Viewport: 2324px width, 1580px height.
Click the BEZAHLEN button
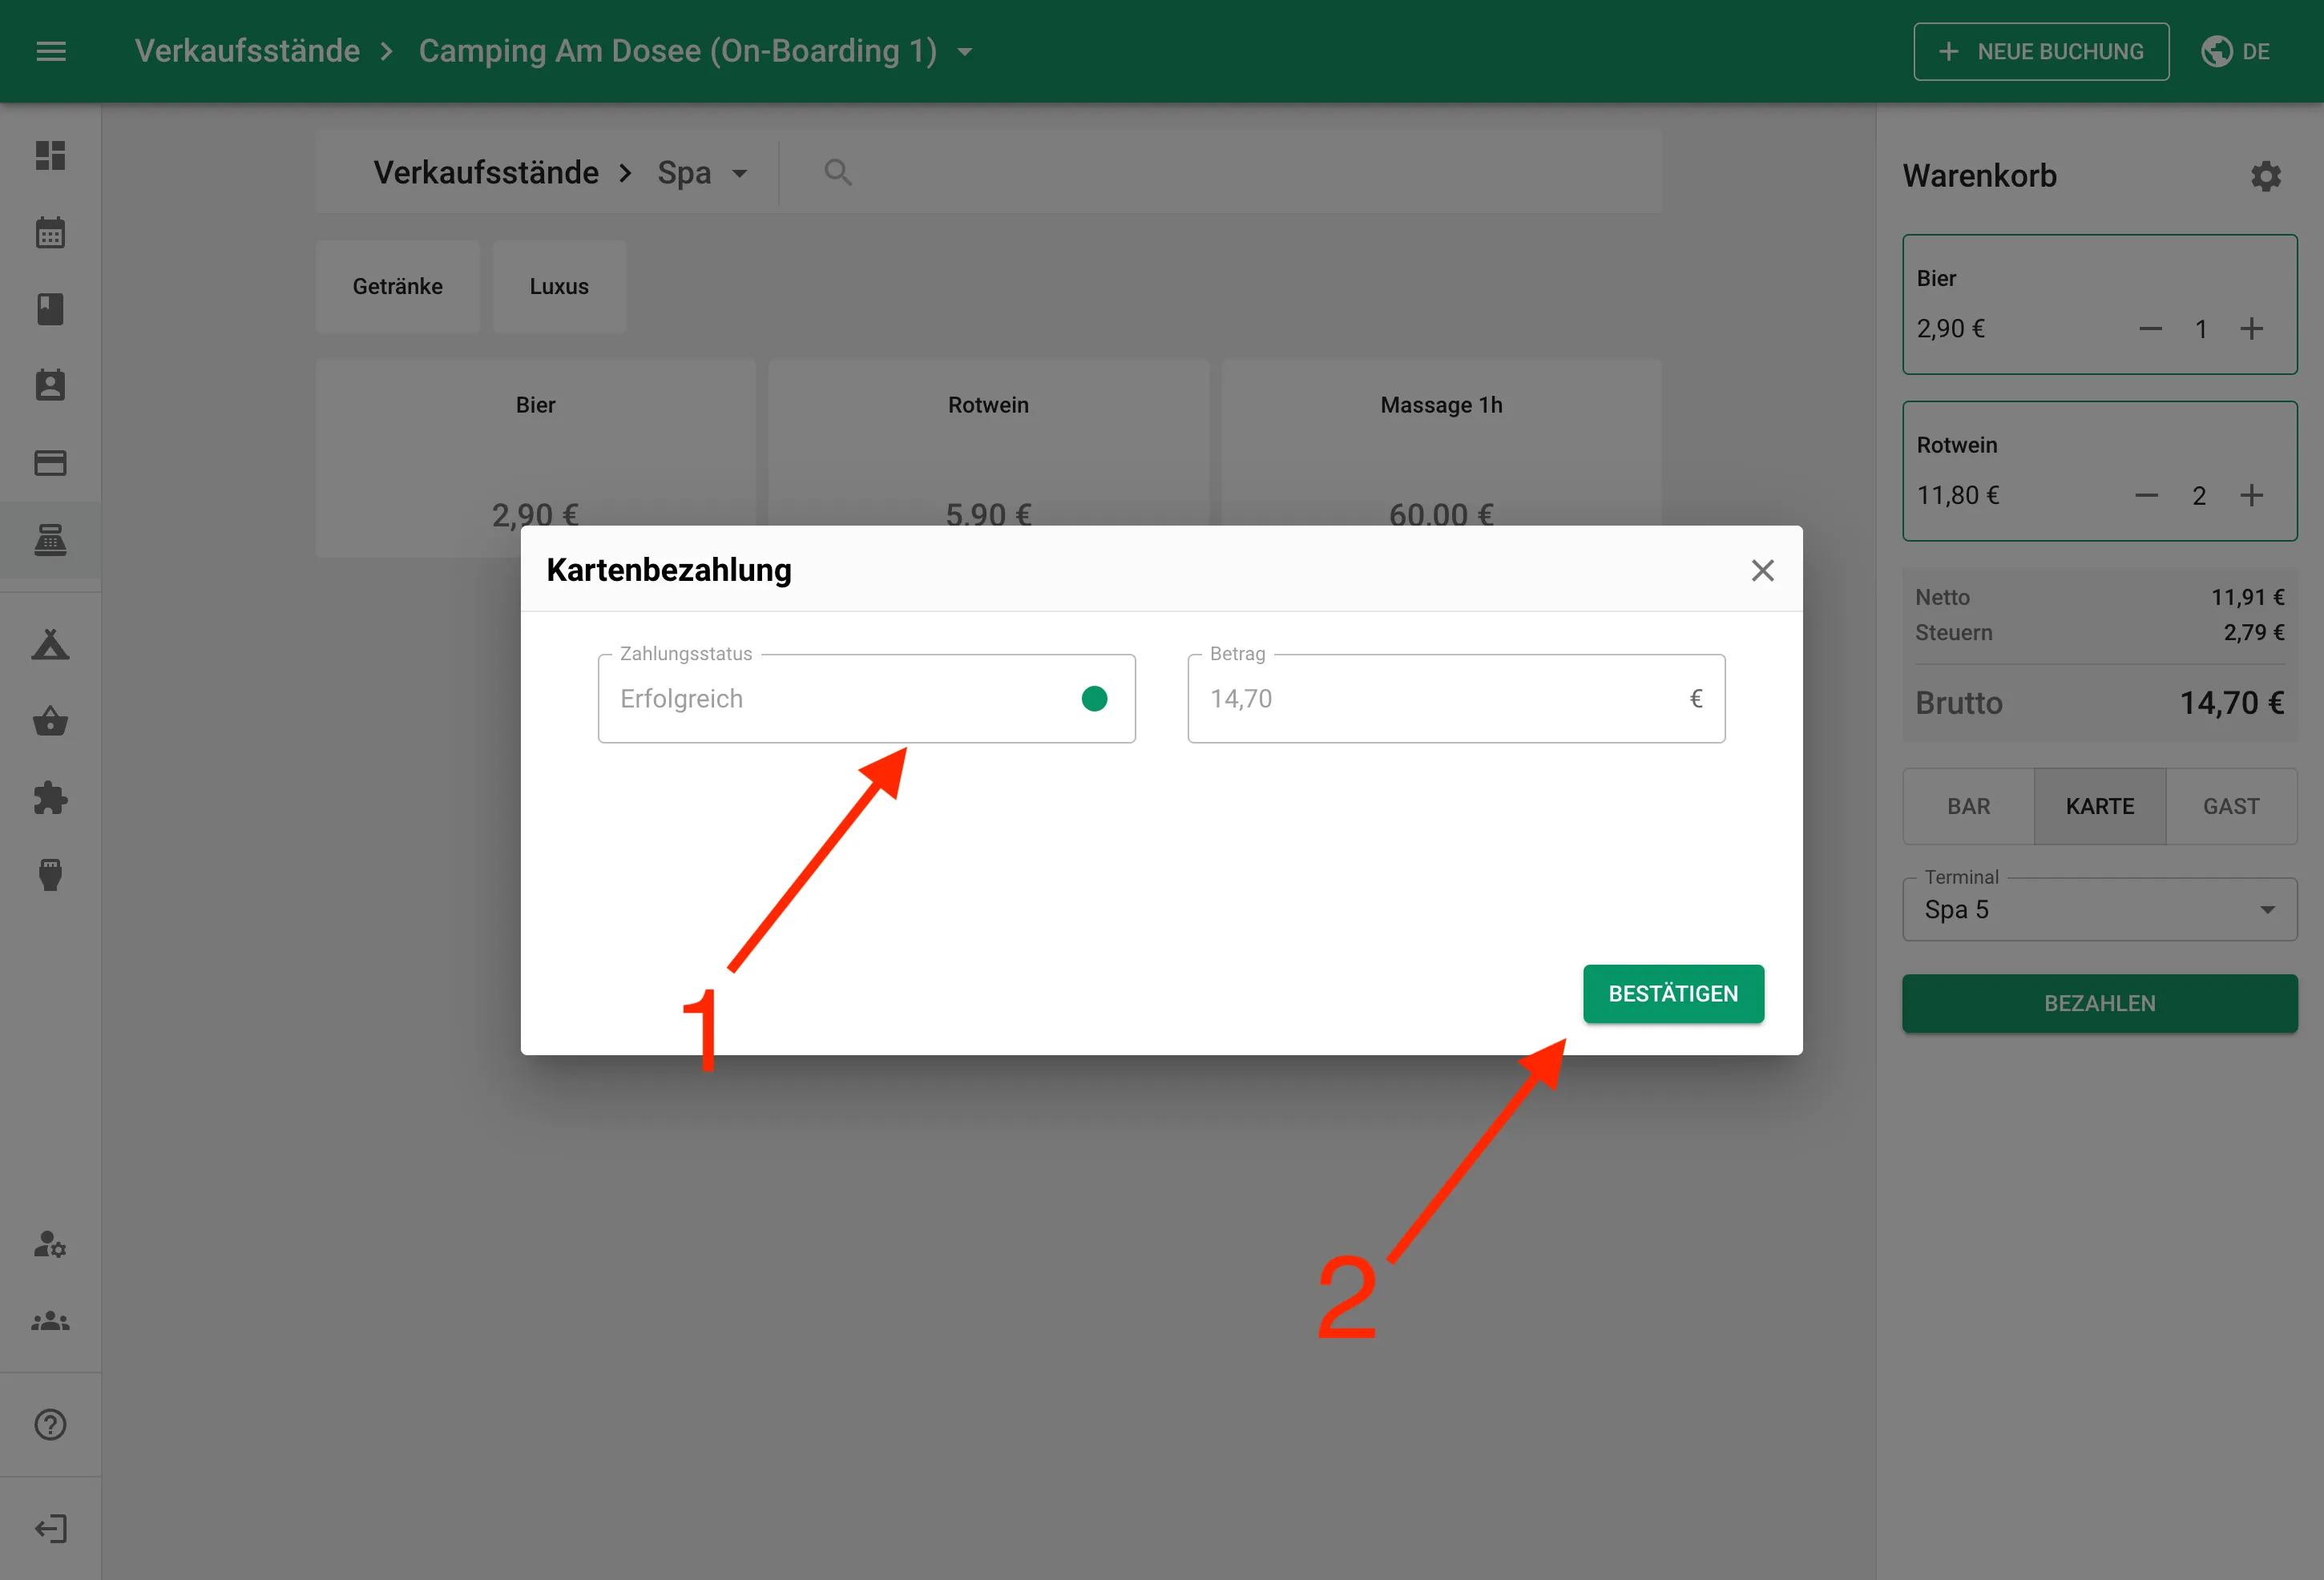(x=2100, y=1003)
